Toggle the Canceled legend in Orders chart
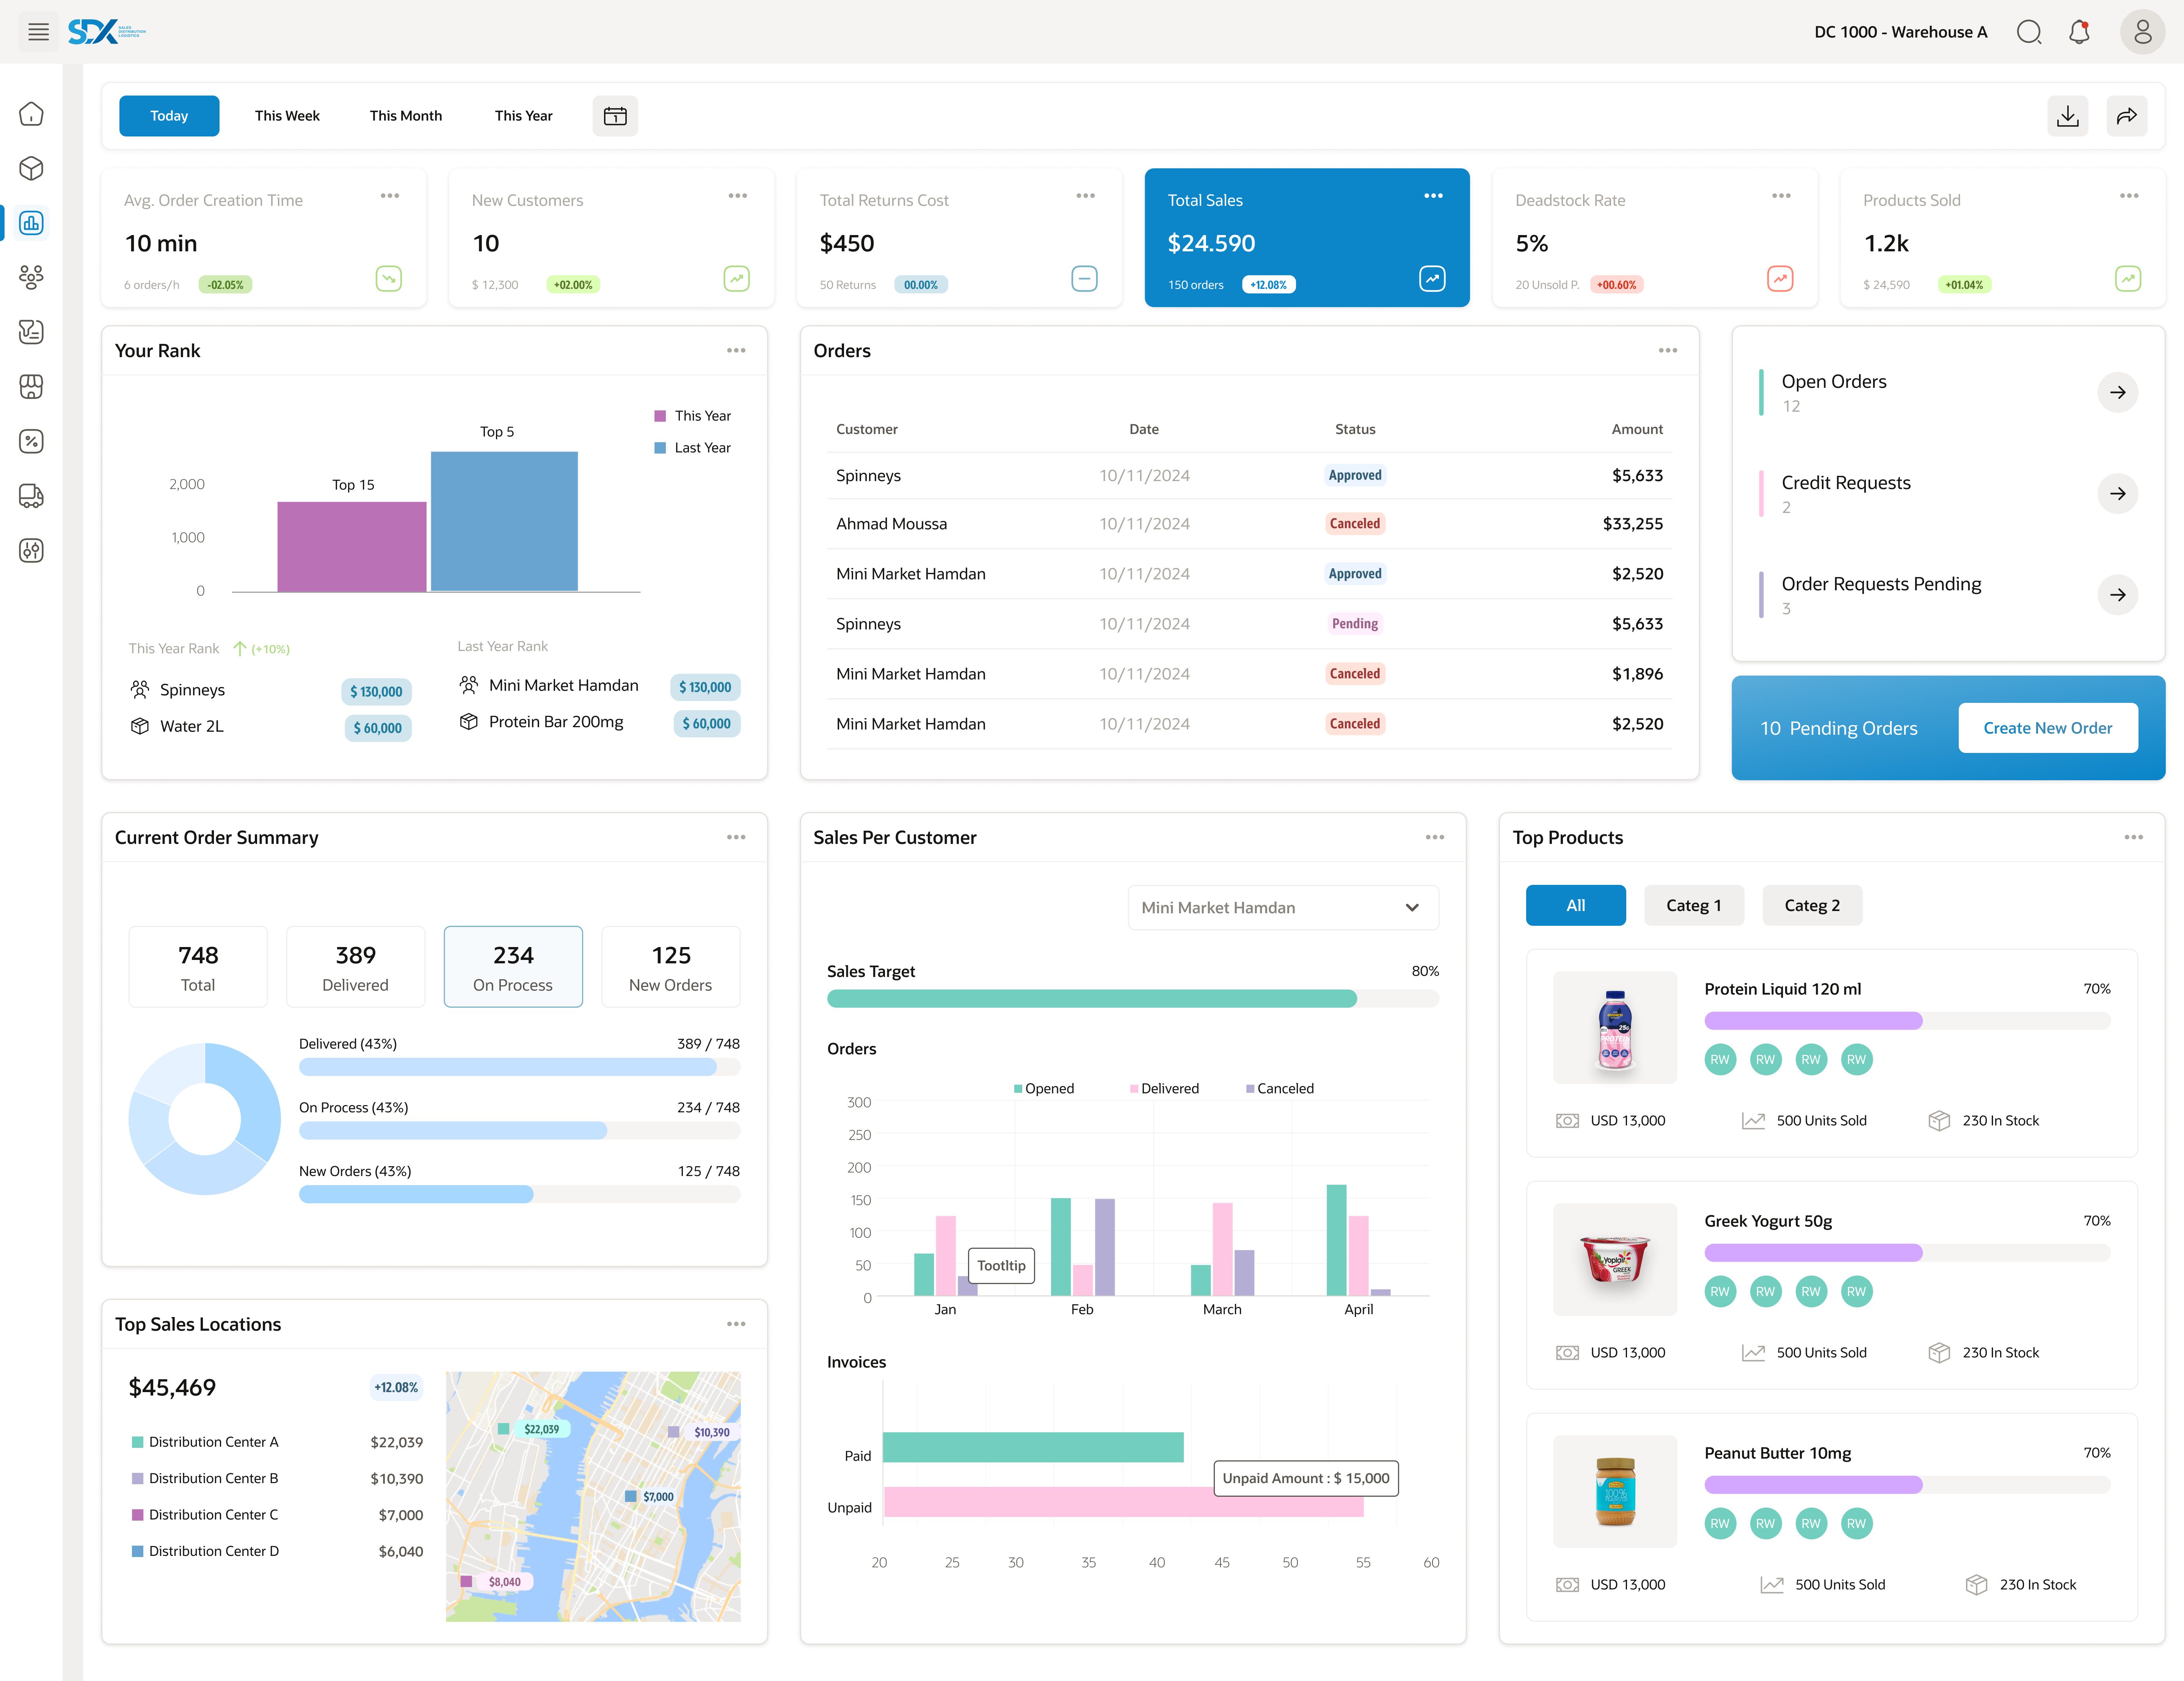The width and height of the screenshot is (2184, 1681). [1280, 1088]
